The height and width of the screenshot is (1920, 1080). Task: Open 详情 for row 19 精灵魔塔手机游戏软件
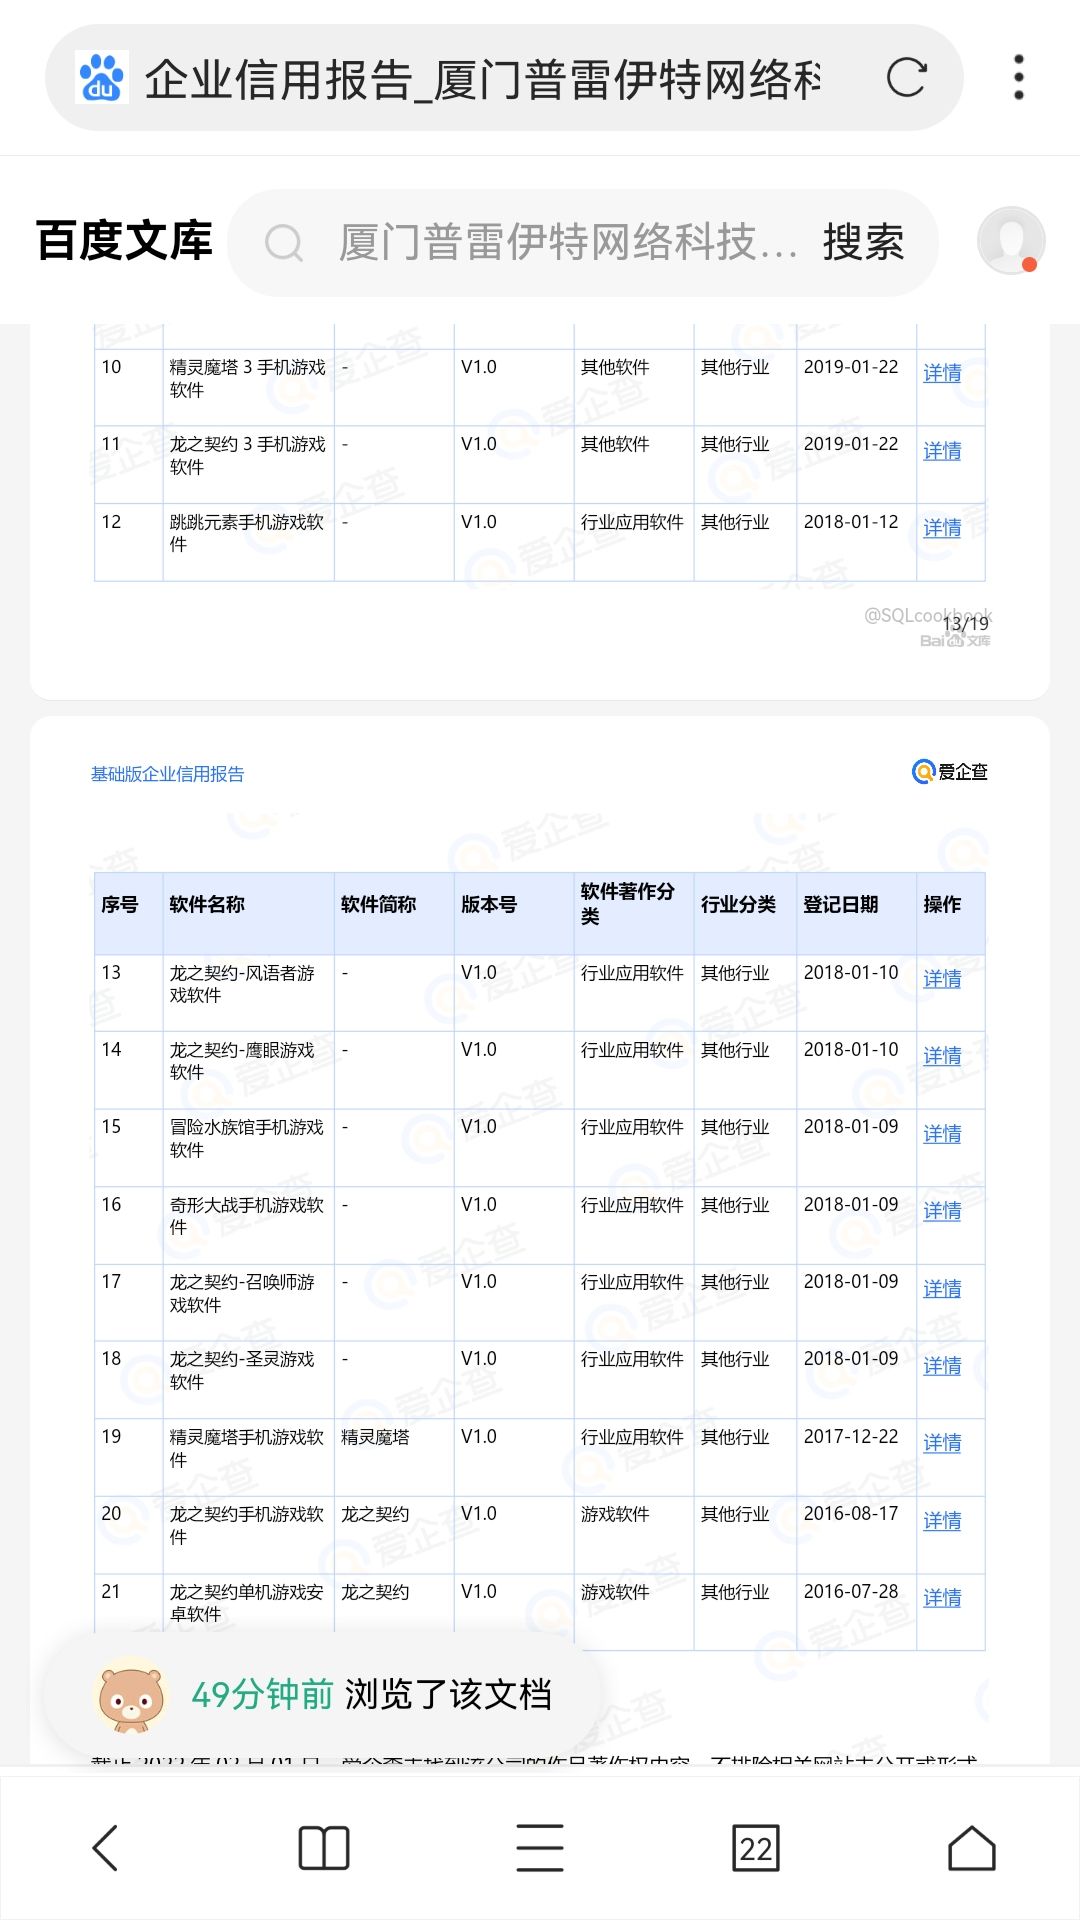tap(942, 1443)
